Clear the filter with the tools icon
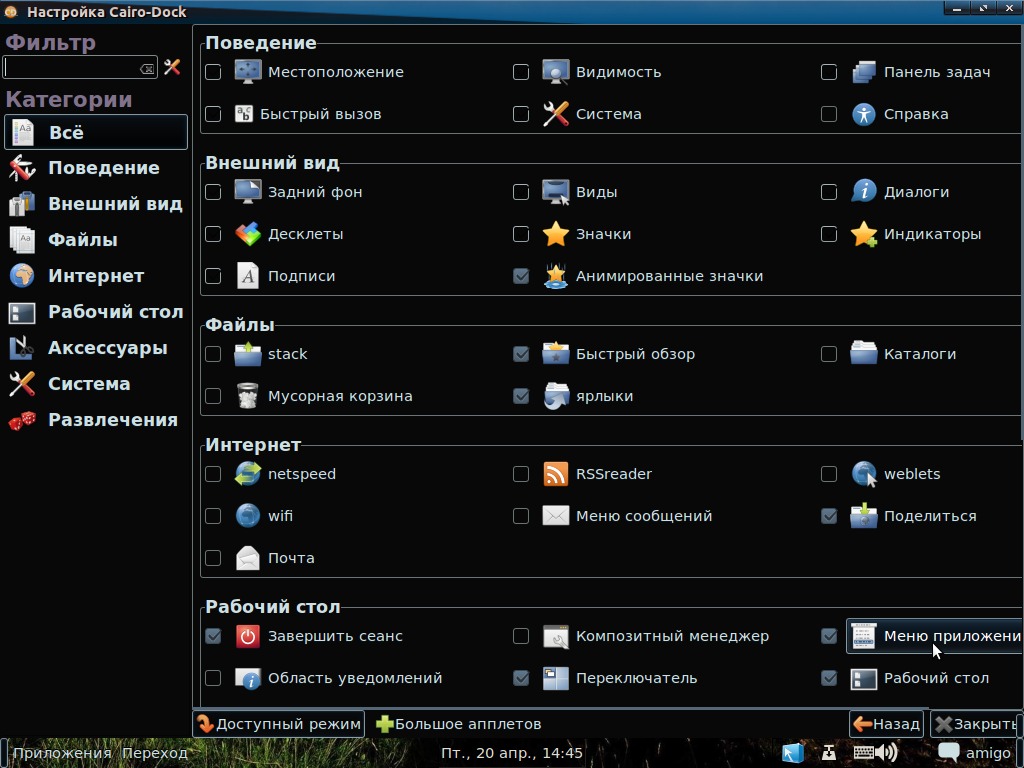 point(172,67)
